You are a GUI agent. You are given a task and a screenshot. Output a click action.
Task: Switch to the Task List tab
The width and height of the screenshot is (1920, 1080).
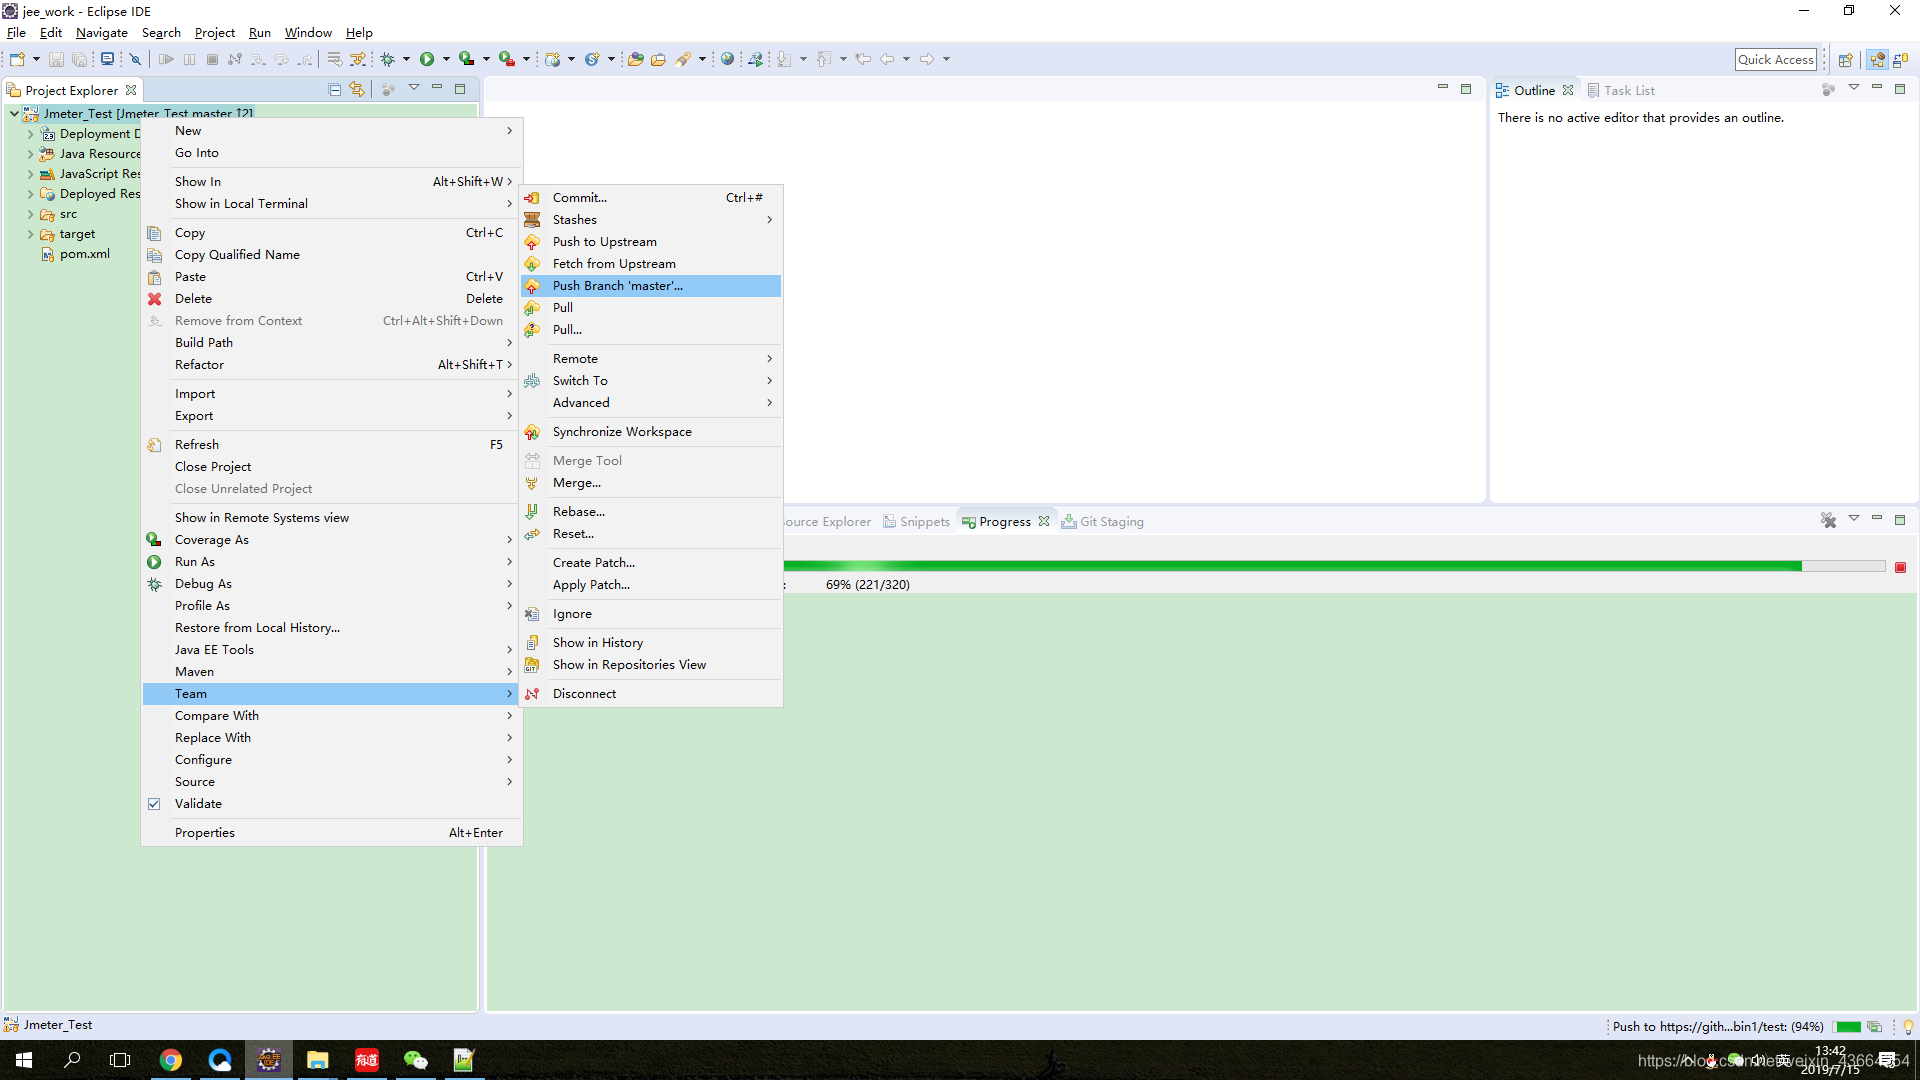click(1621, 90)
